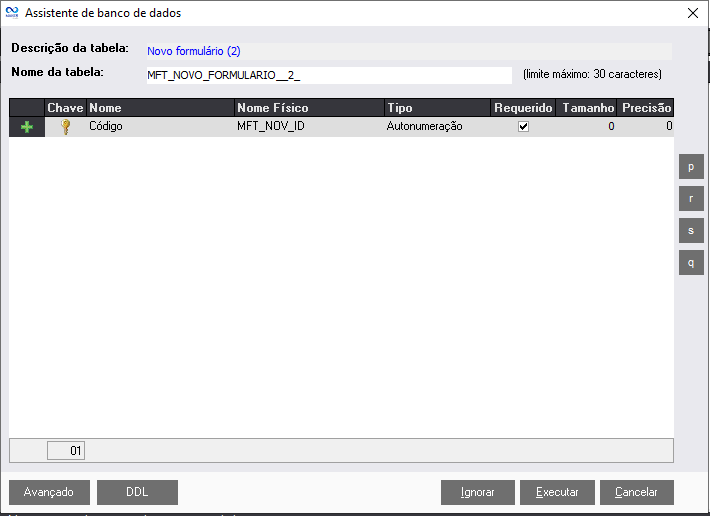Run with the Executar button
This screenshot has width=710, height=516.
pos(557,492)
